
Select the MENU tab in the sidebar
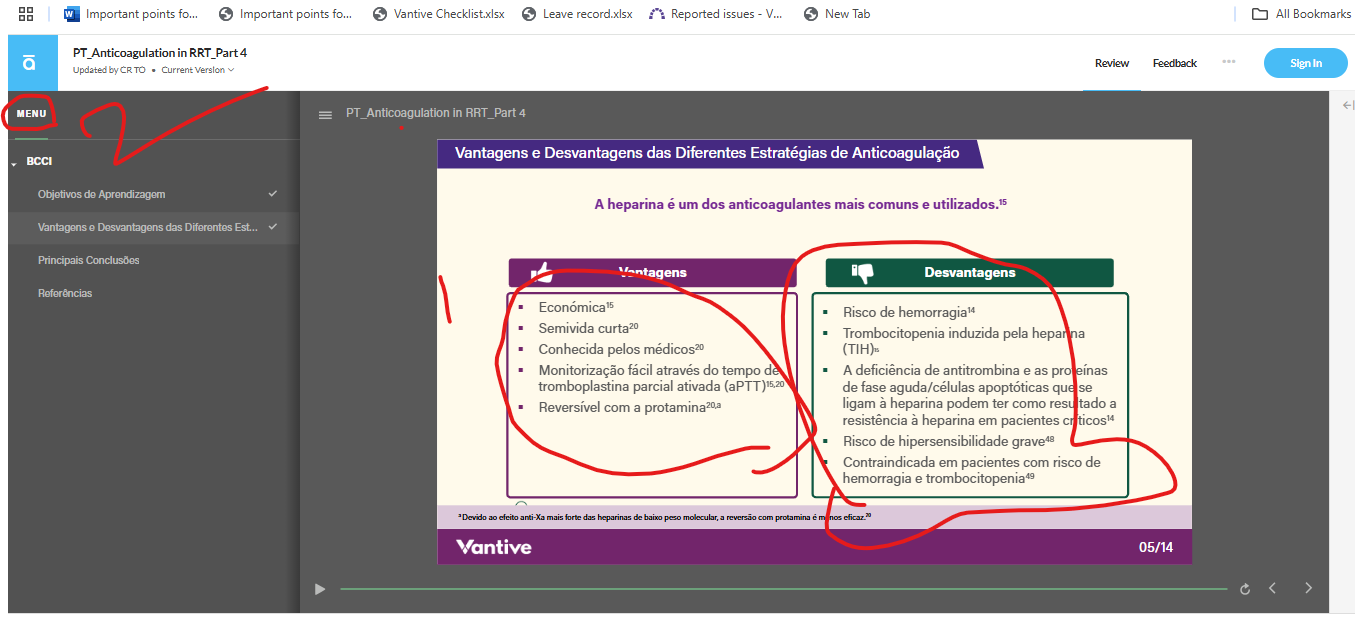31,114
